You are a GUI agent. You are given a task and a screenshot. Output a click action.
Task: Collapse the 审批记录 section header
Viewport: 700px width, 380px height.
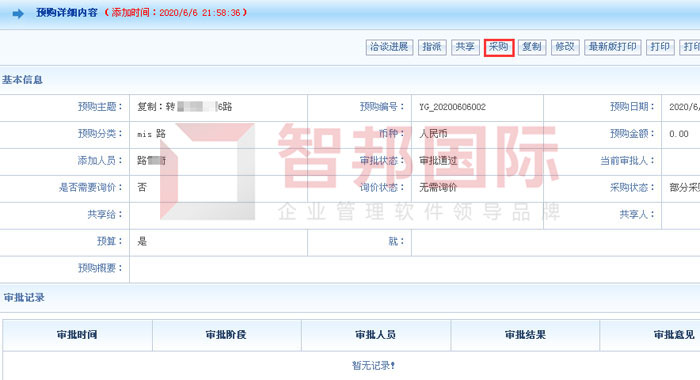tap(24, 298)
